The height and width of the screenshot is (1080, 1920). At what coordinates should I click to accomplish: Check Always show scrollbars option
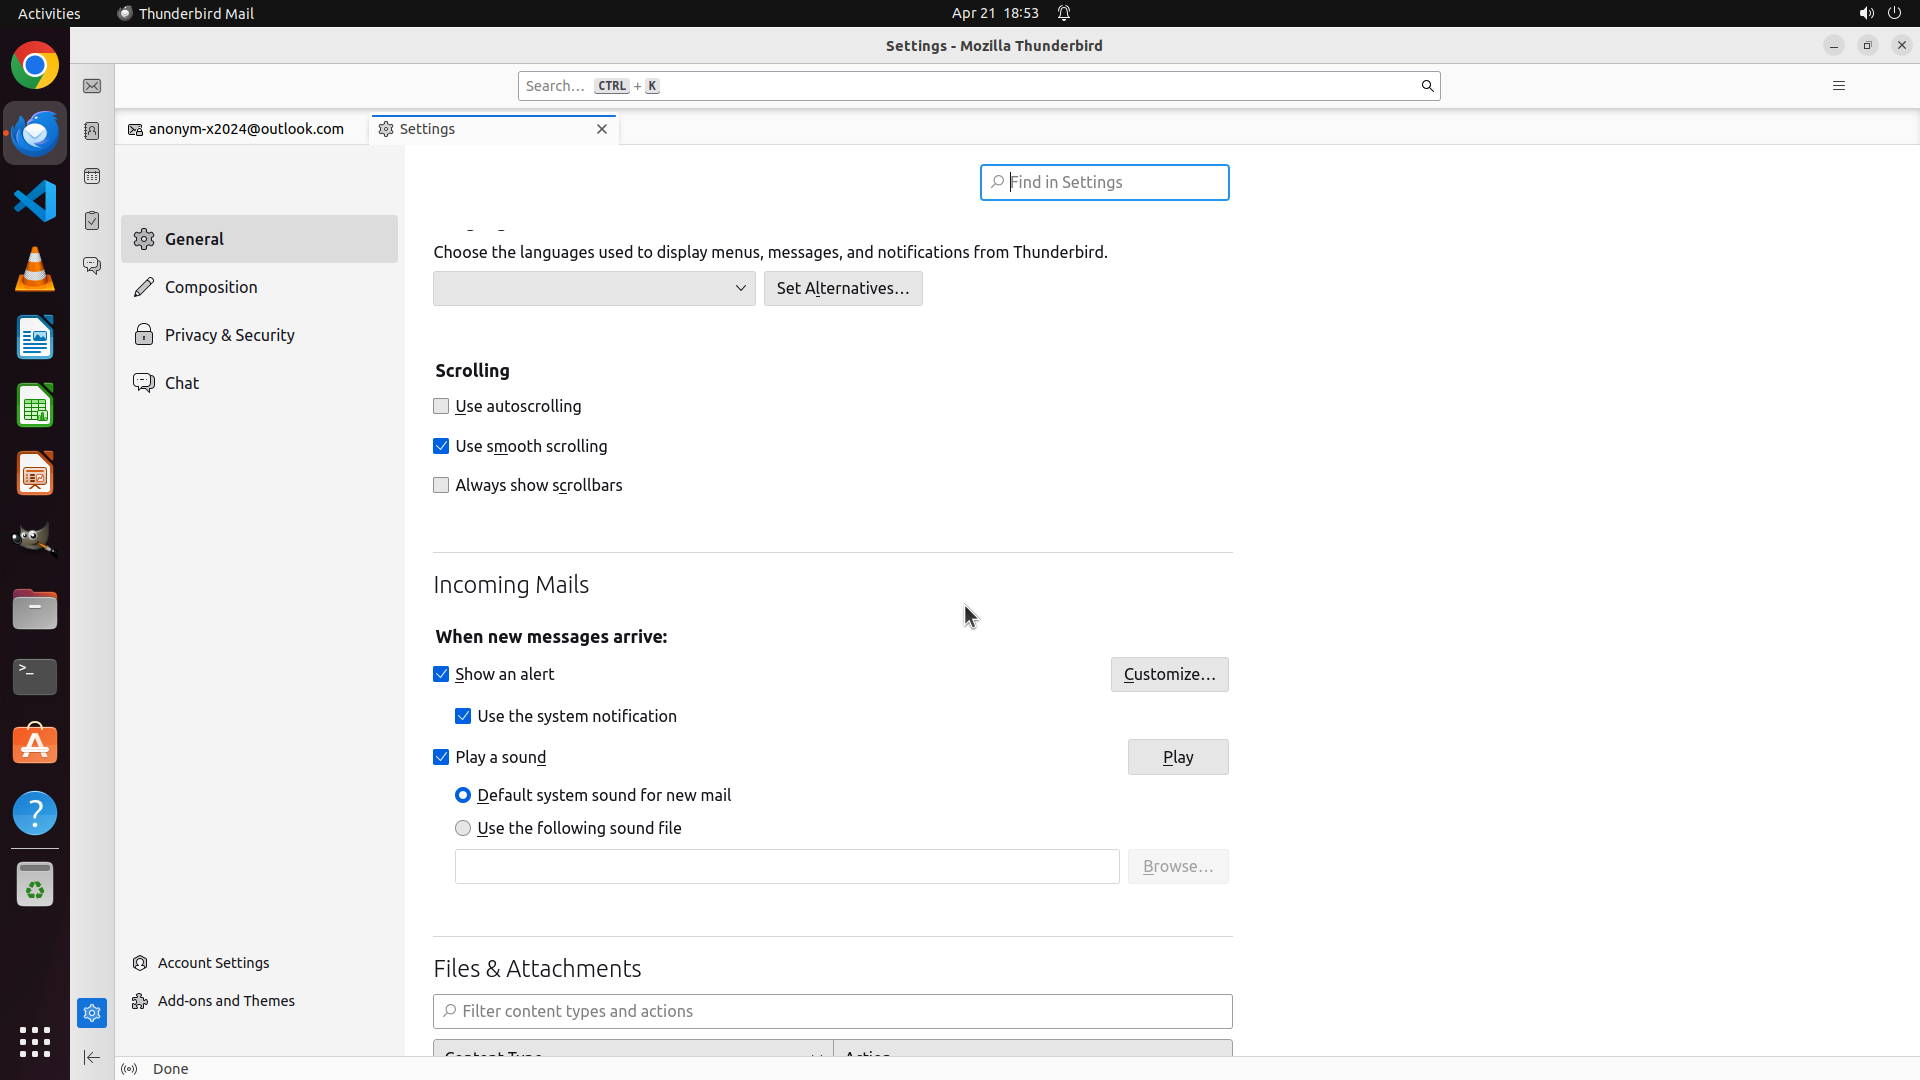click(x=441, y=485)
